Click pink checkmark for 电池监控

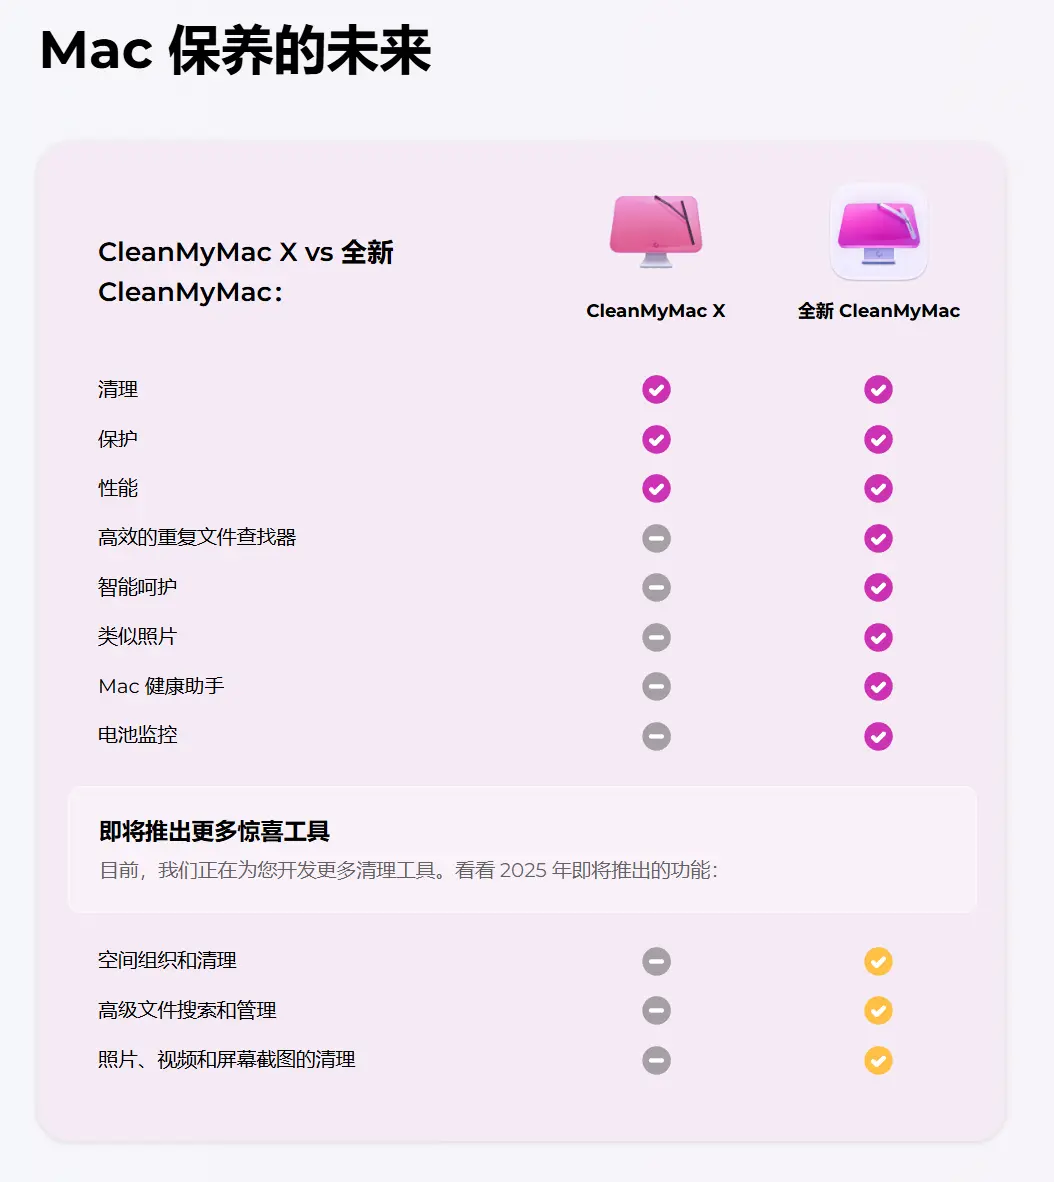click(878, 736)
